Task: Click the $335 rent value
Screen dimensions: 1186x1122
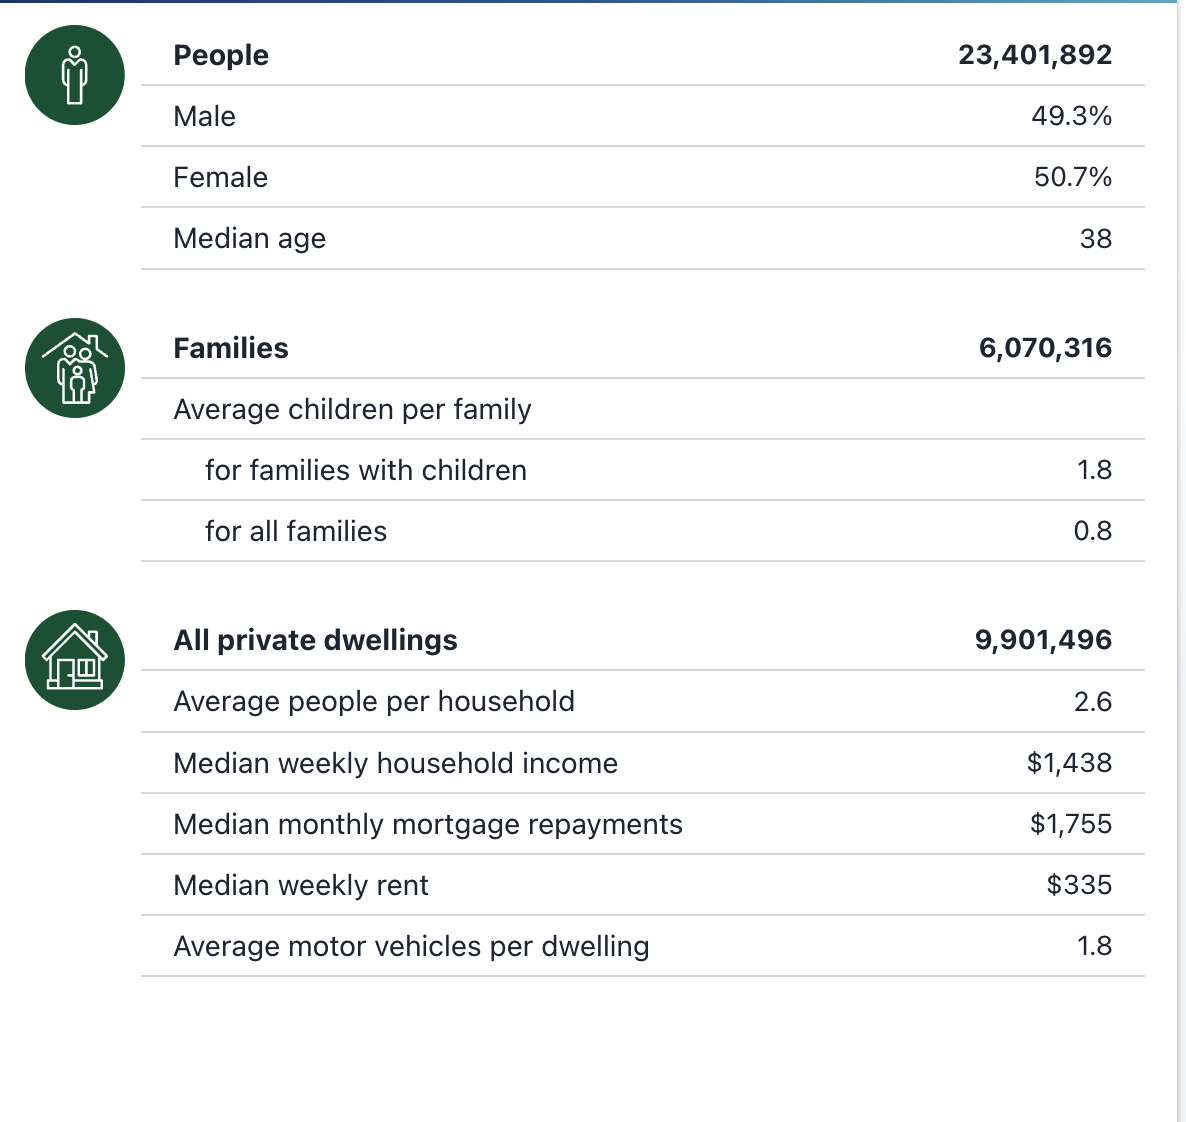Action: 1079,884
